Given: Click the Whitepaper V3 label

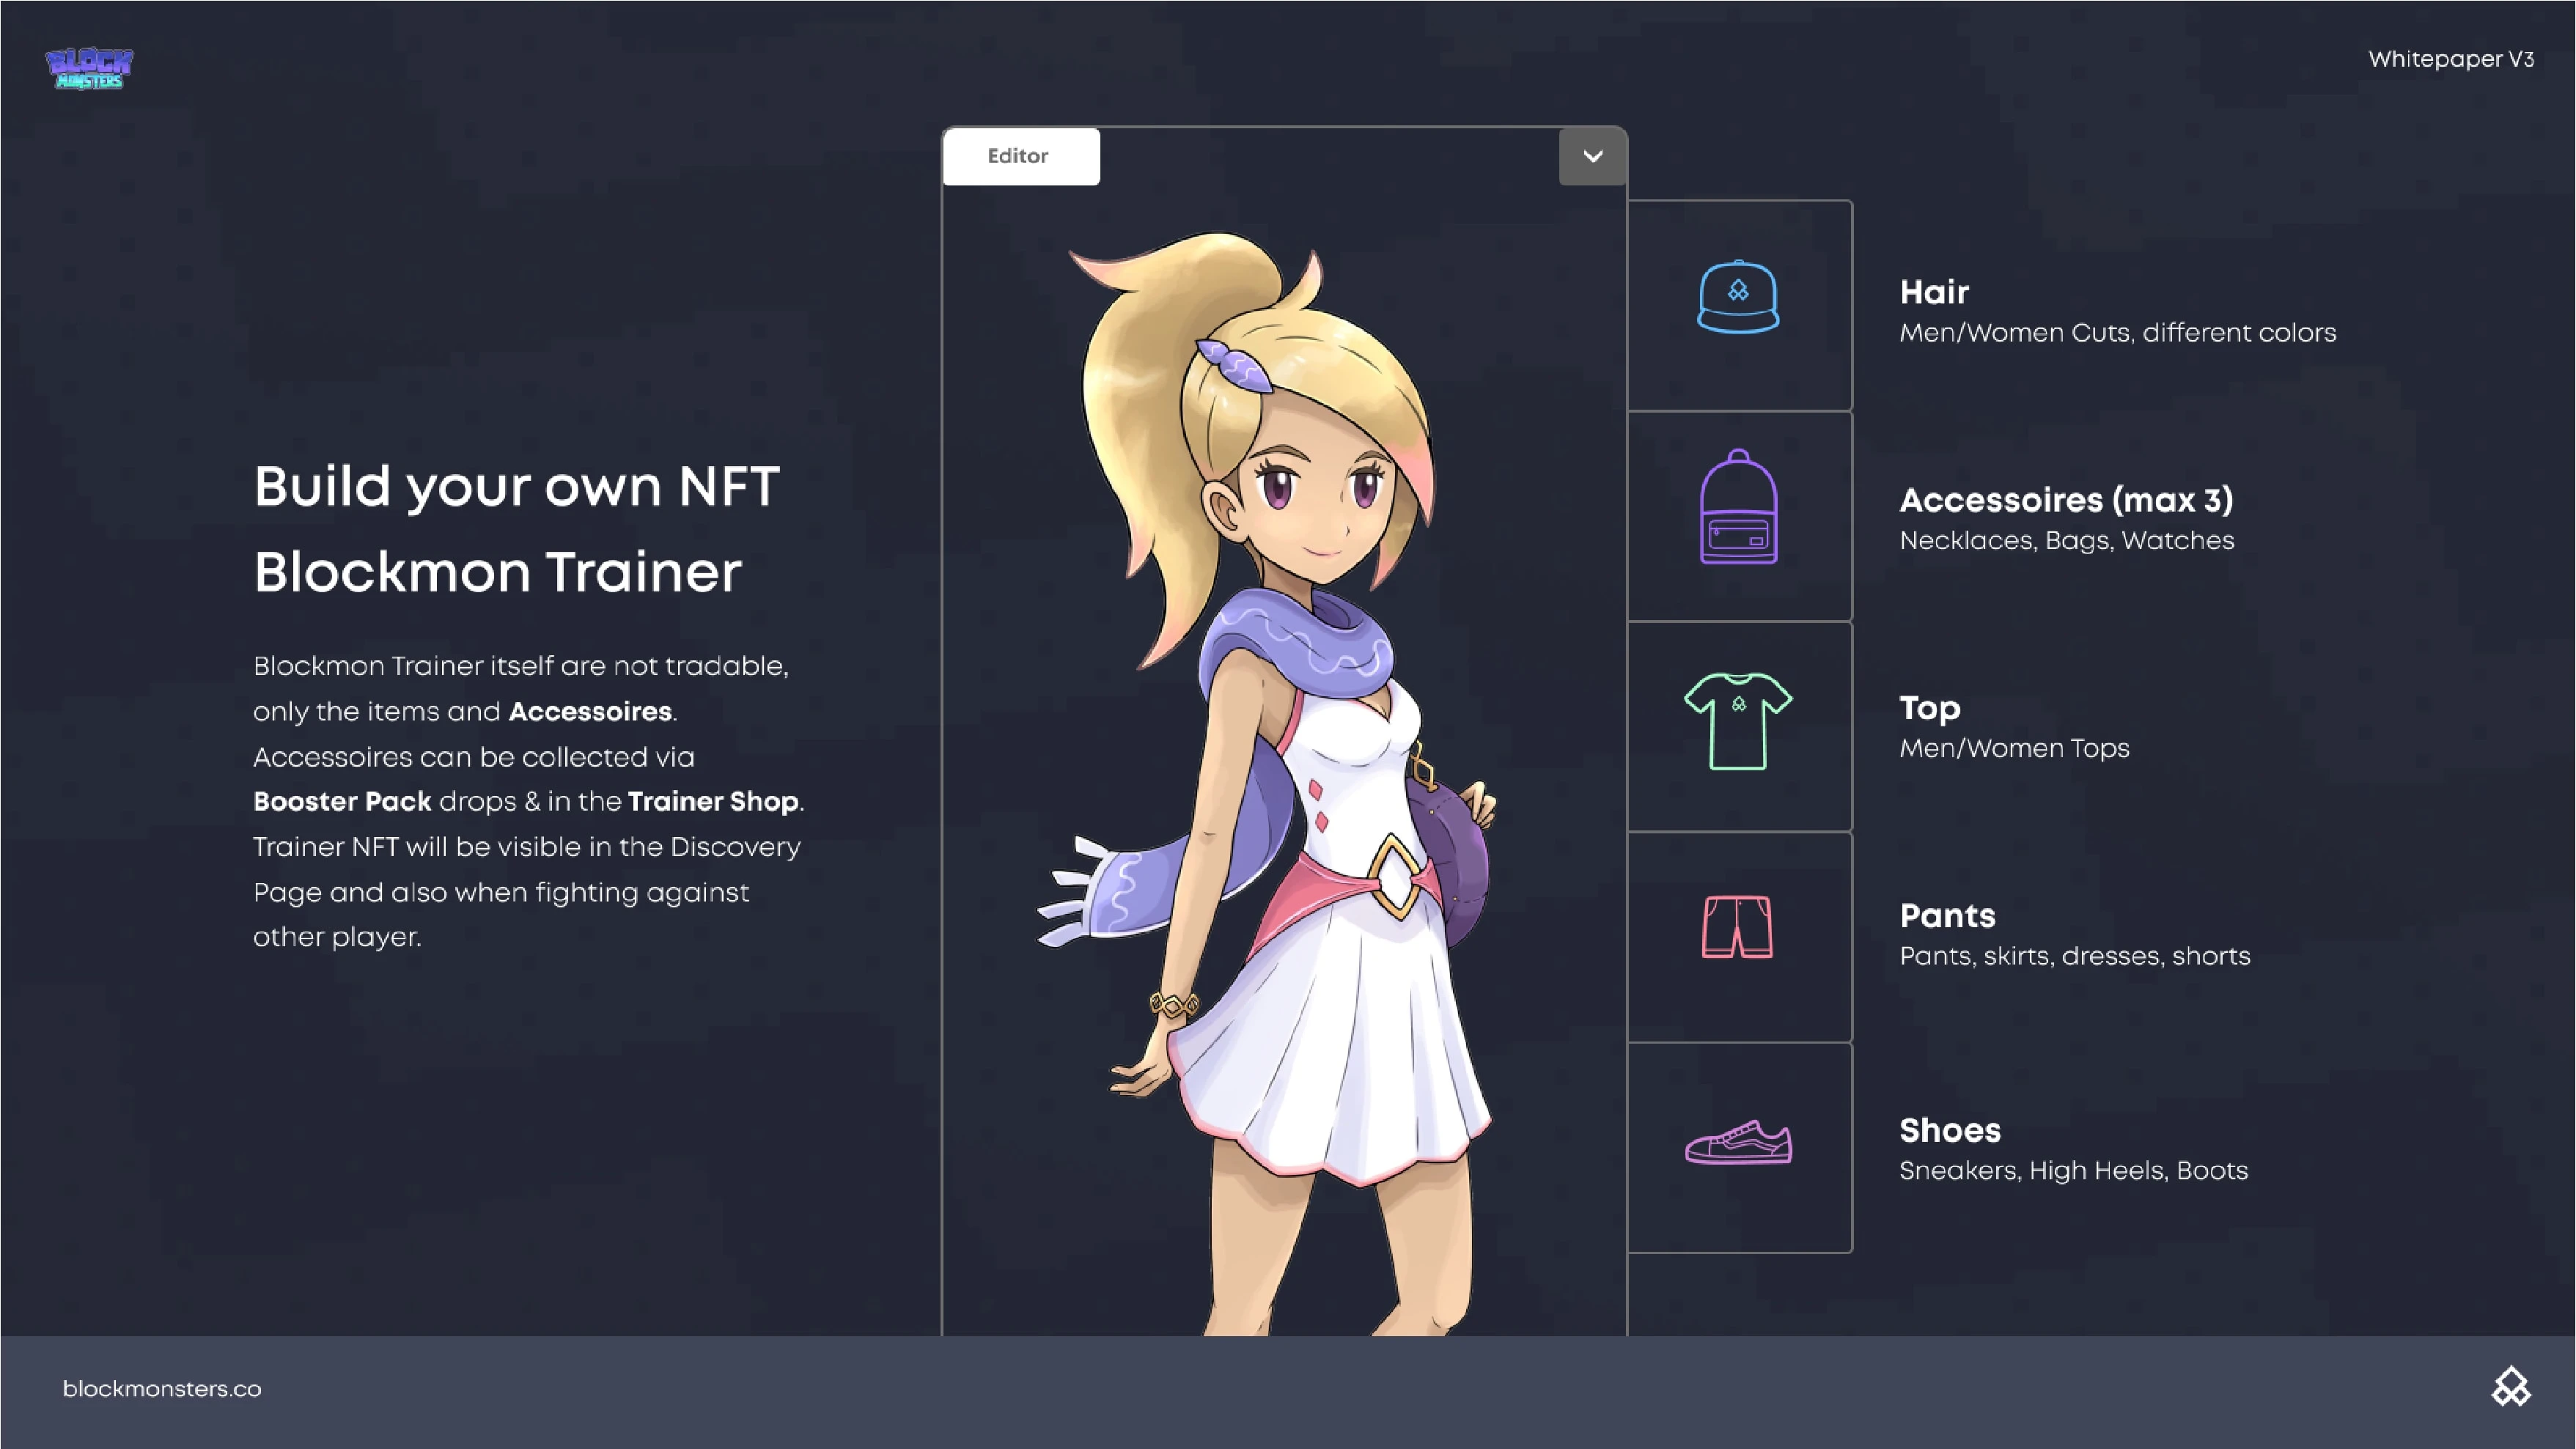Looking at the screenshot, I should tap(2450, 59).
